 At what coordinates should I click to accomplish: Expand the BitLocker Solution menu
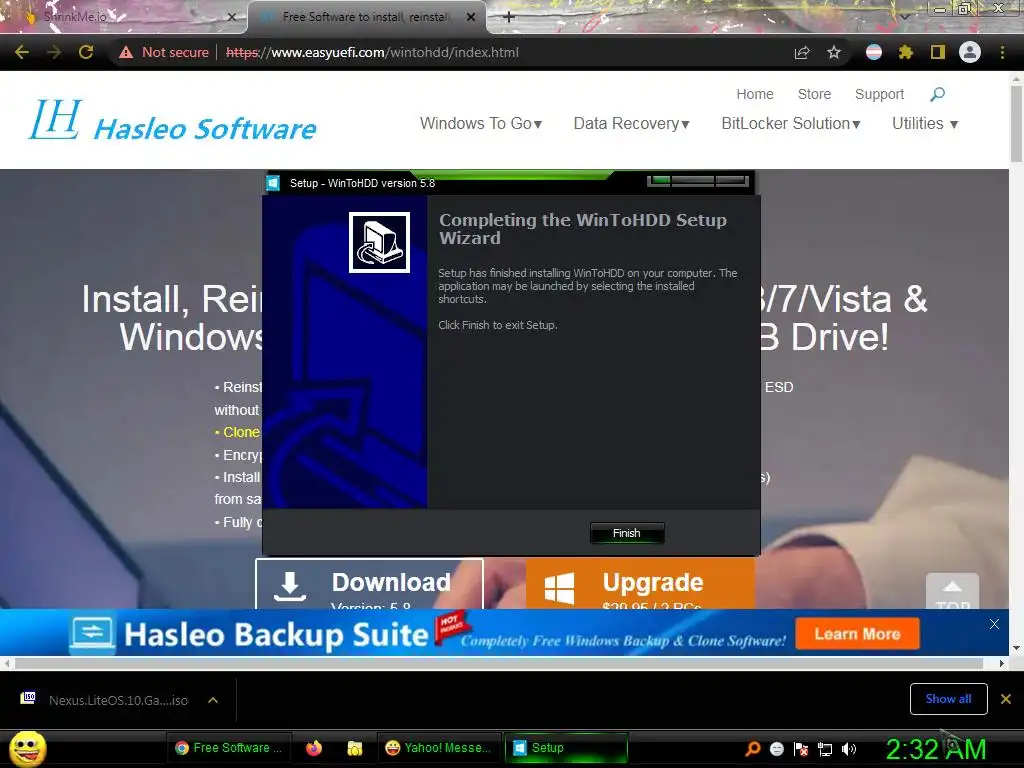[x=791, y=123]
